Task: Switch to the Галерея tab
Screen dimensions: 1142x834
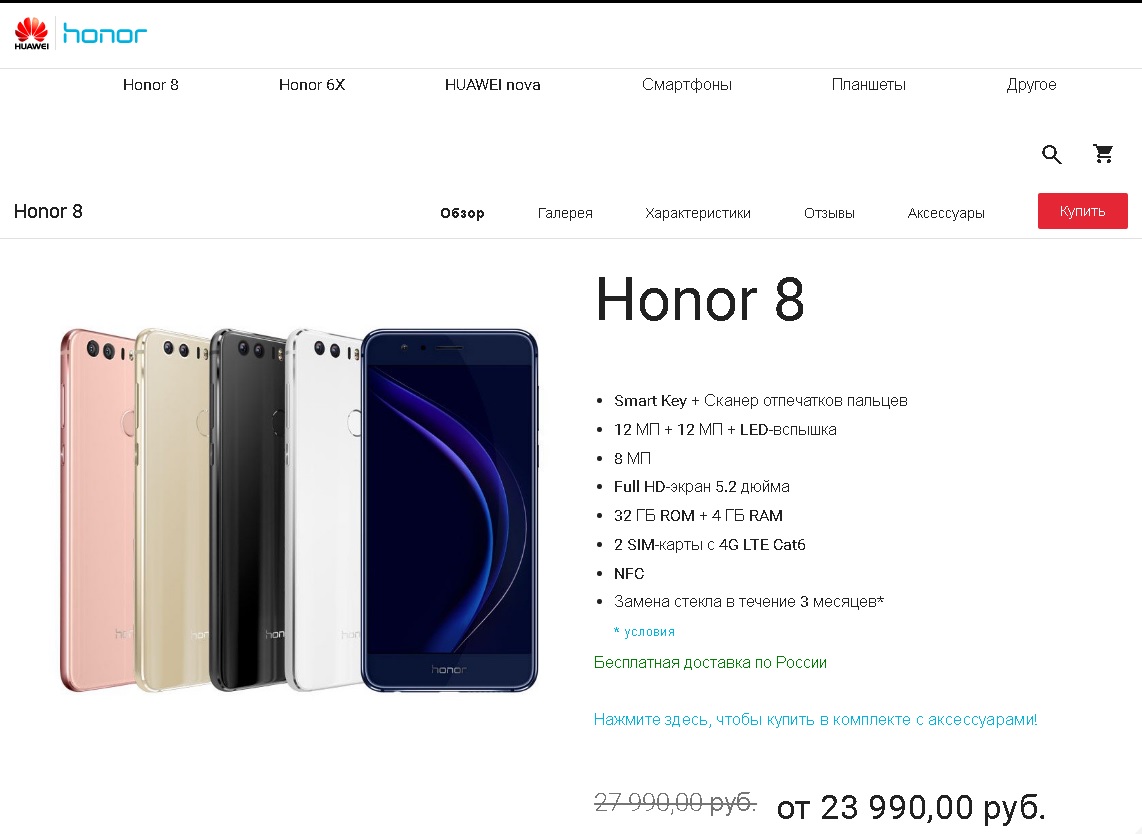Action: [x=565, y=213]
